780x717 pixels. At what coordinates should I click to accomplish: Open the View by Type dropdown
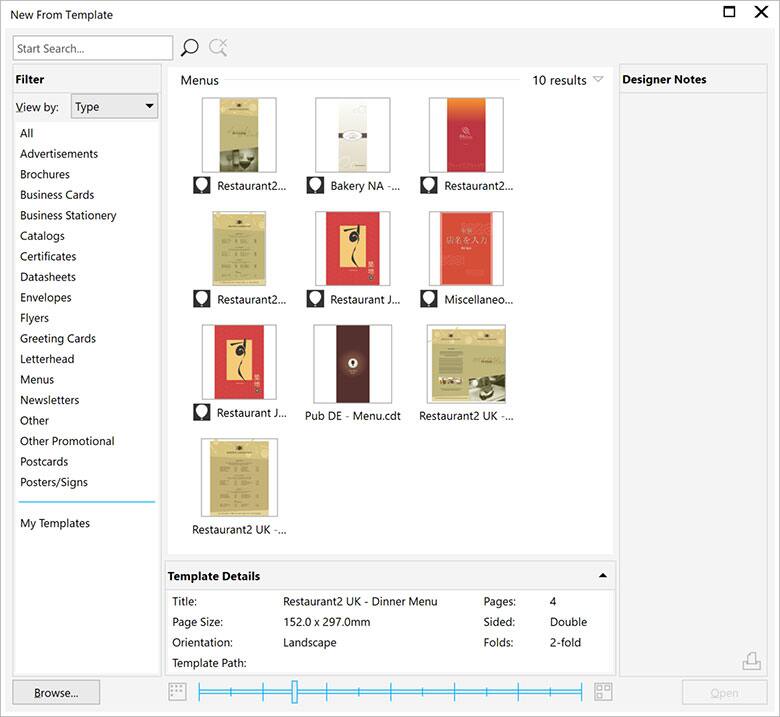(114, 107)
